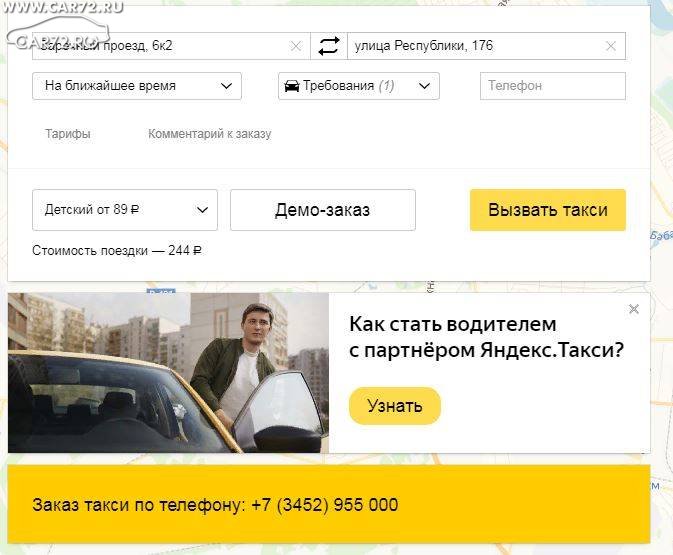The height and width of the screenshot is (555, 673).
Task: Click inside the destination address field
Action: click(476, 46)
